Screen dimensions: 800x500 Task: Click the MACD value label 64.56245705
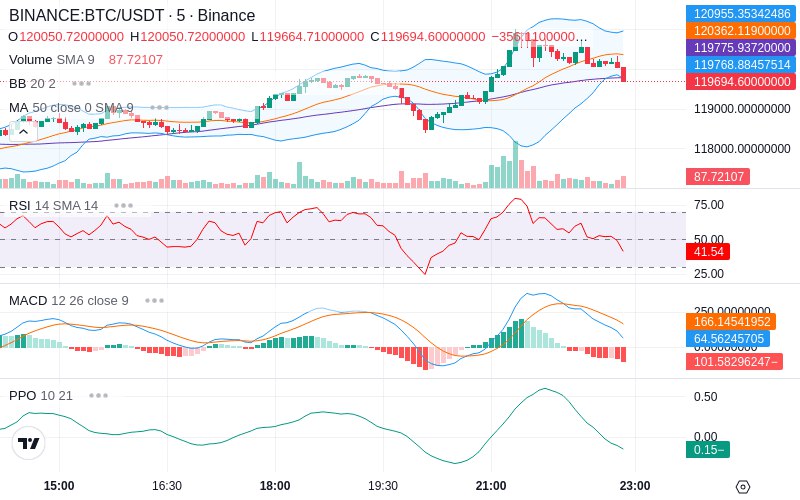point(728,339)
